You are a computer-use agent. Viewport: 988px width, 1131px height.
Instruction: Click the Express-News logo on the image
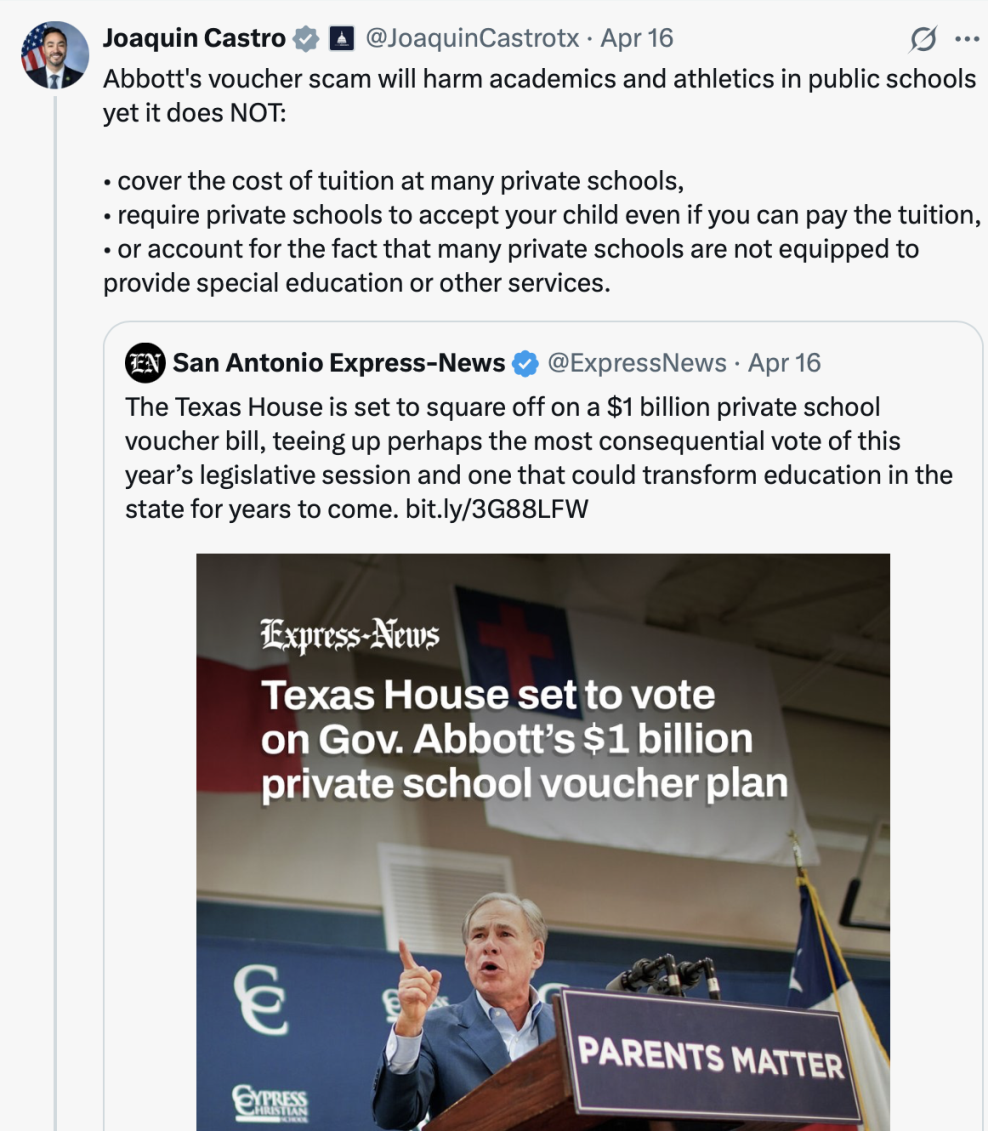click(349, 634)
